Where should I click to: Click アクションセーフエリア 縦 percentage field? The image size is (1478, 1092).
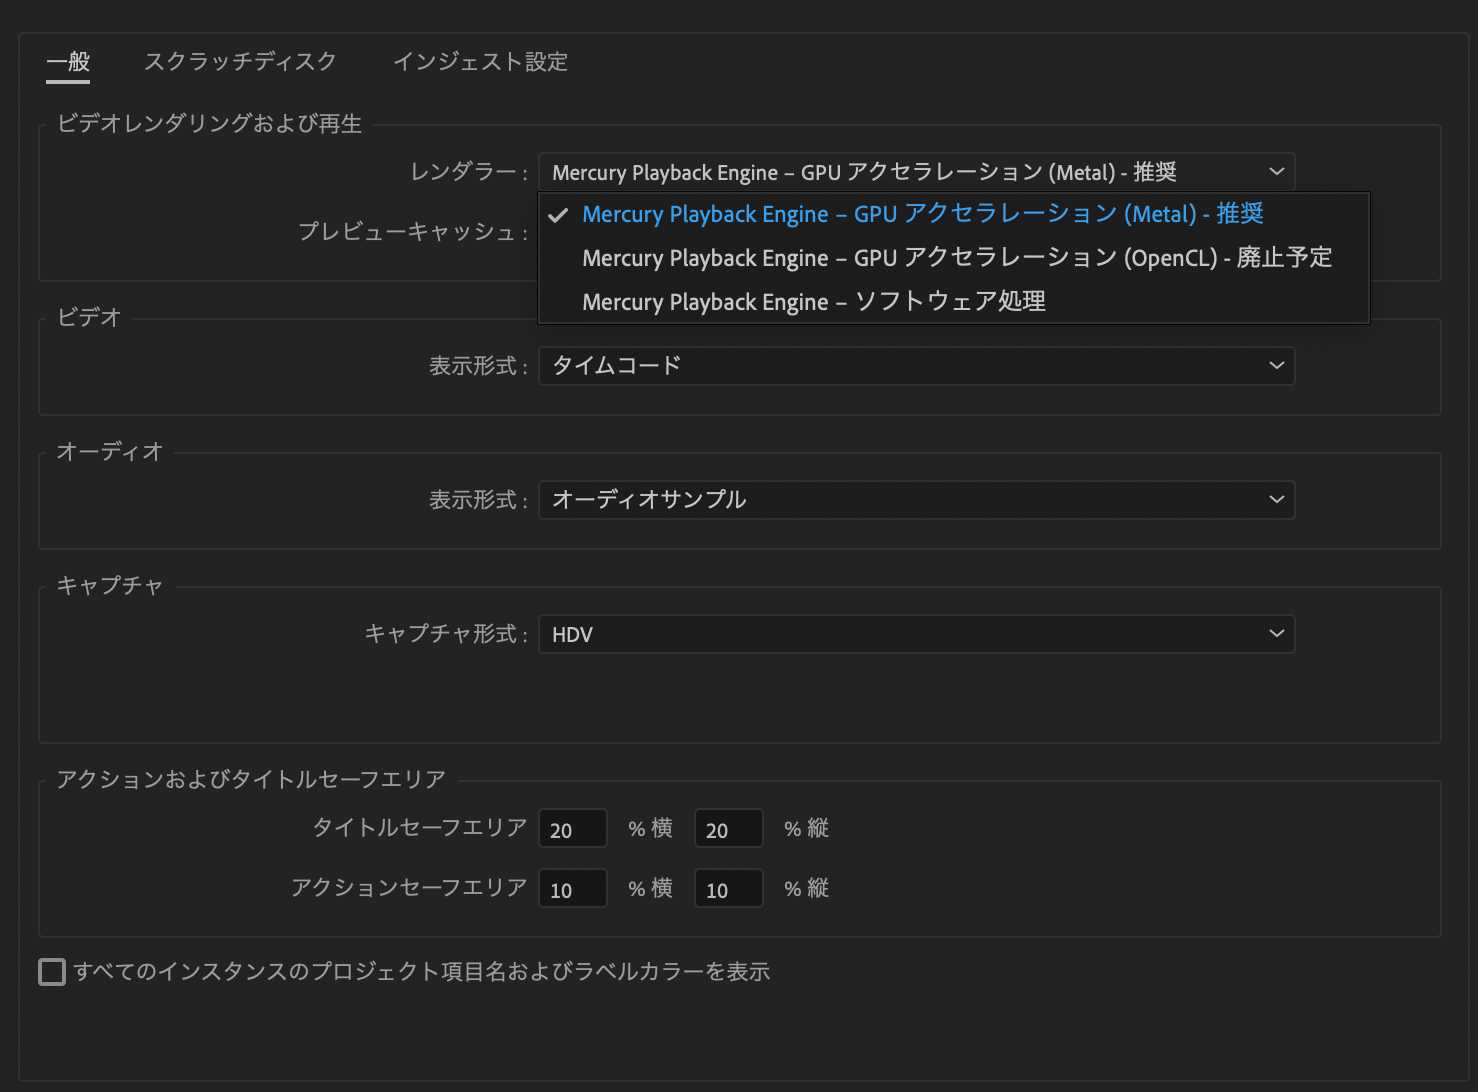[x=729, y=889]
